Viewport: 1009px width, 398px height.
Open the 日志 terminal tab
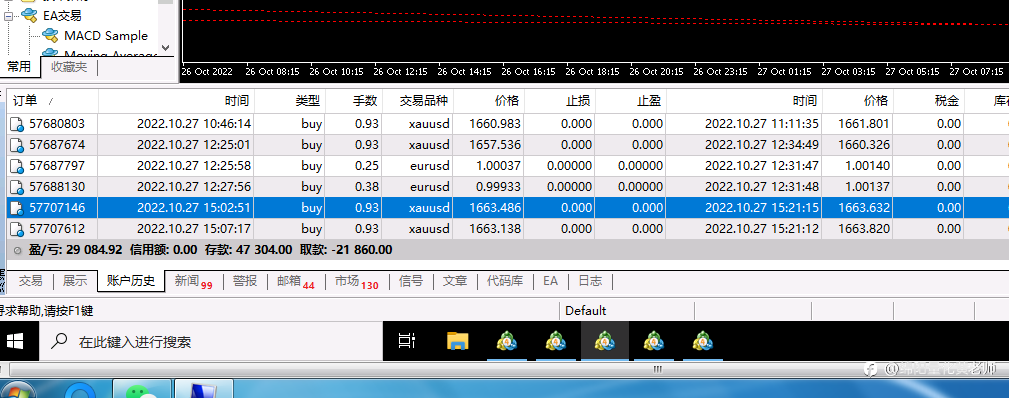590,281
